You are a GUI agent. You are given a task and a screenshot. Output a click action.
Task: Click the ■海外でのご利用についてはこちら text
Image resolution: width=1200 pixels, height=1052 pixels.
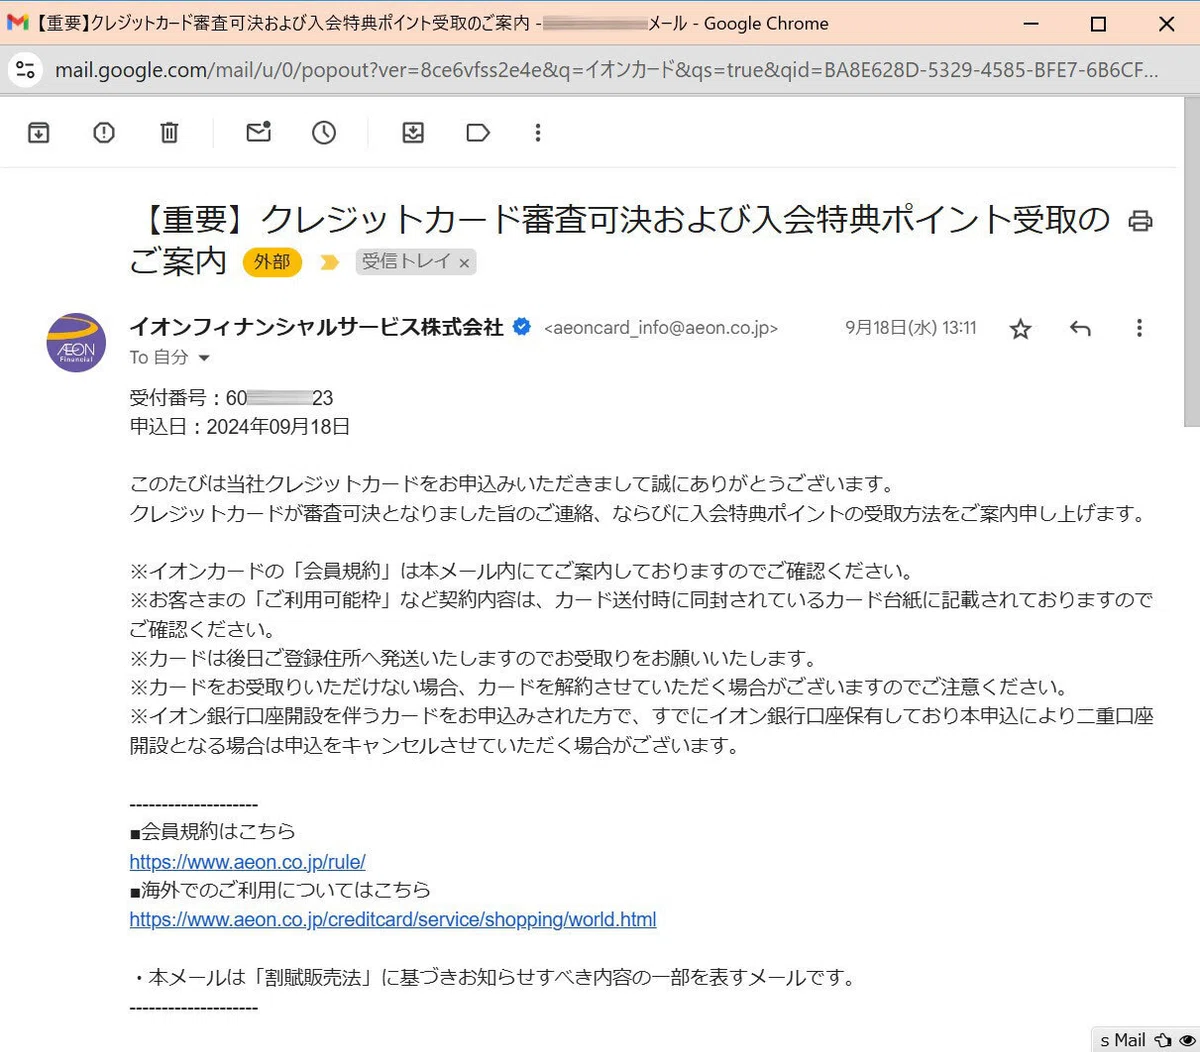pyautogui.click(x=280, y=889)
